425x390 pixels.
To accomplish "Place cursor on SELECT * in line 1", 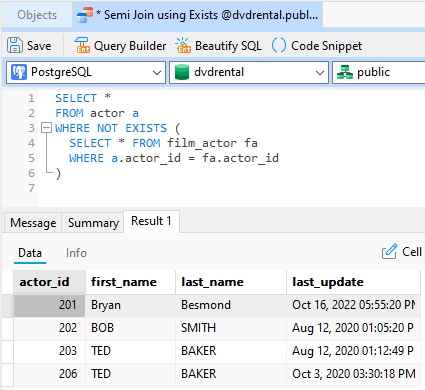I will (83, 98).
